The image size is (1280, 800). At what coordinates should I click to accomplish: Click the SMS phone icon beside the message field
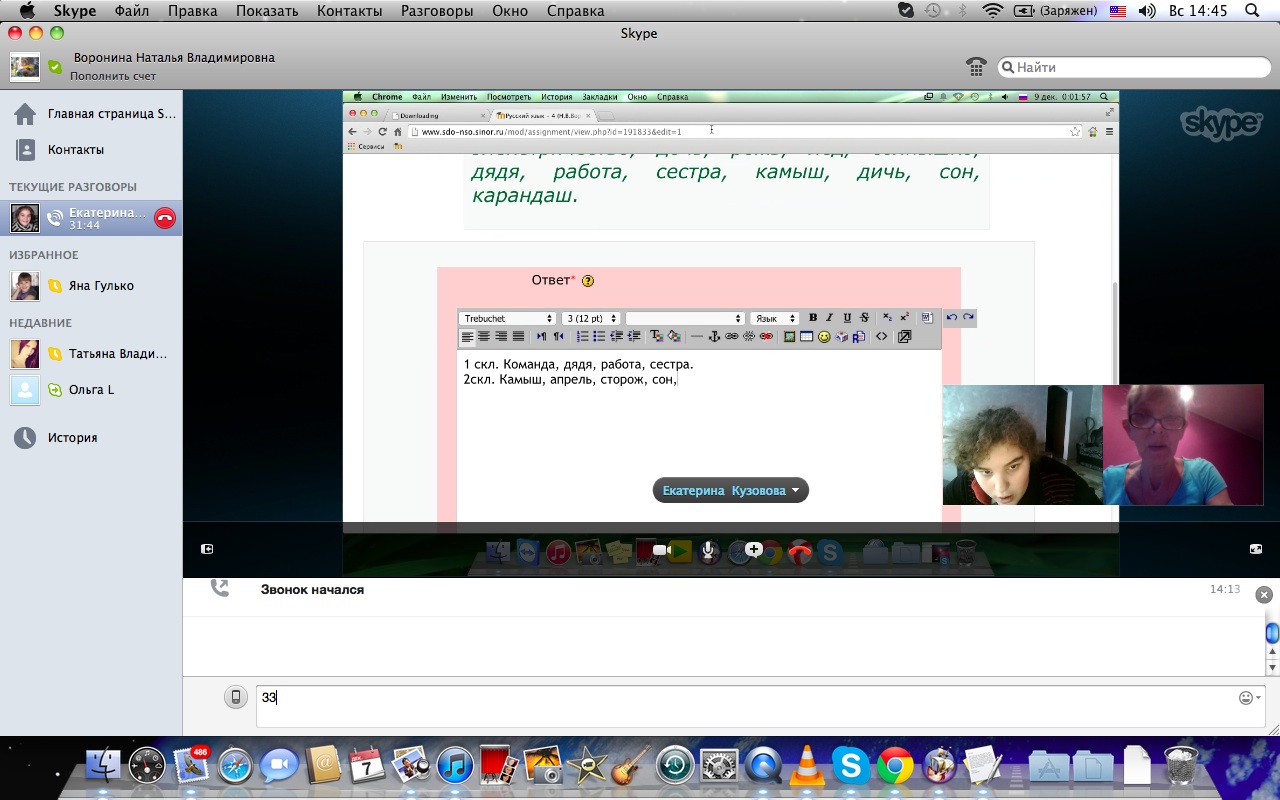point(235,698)
